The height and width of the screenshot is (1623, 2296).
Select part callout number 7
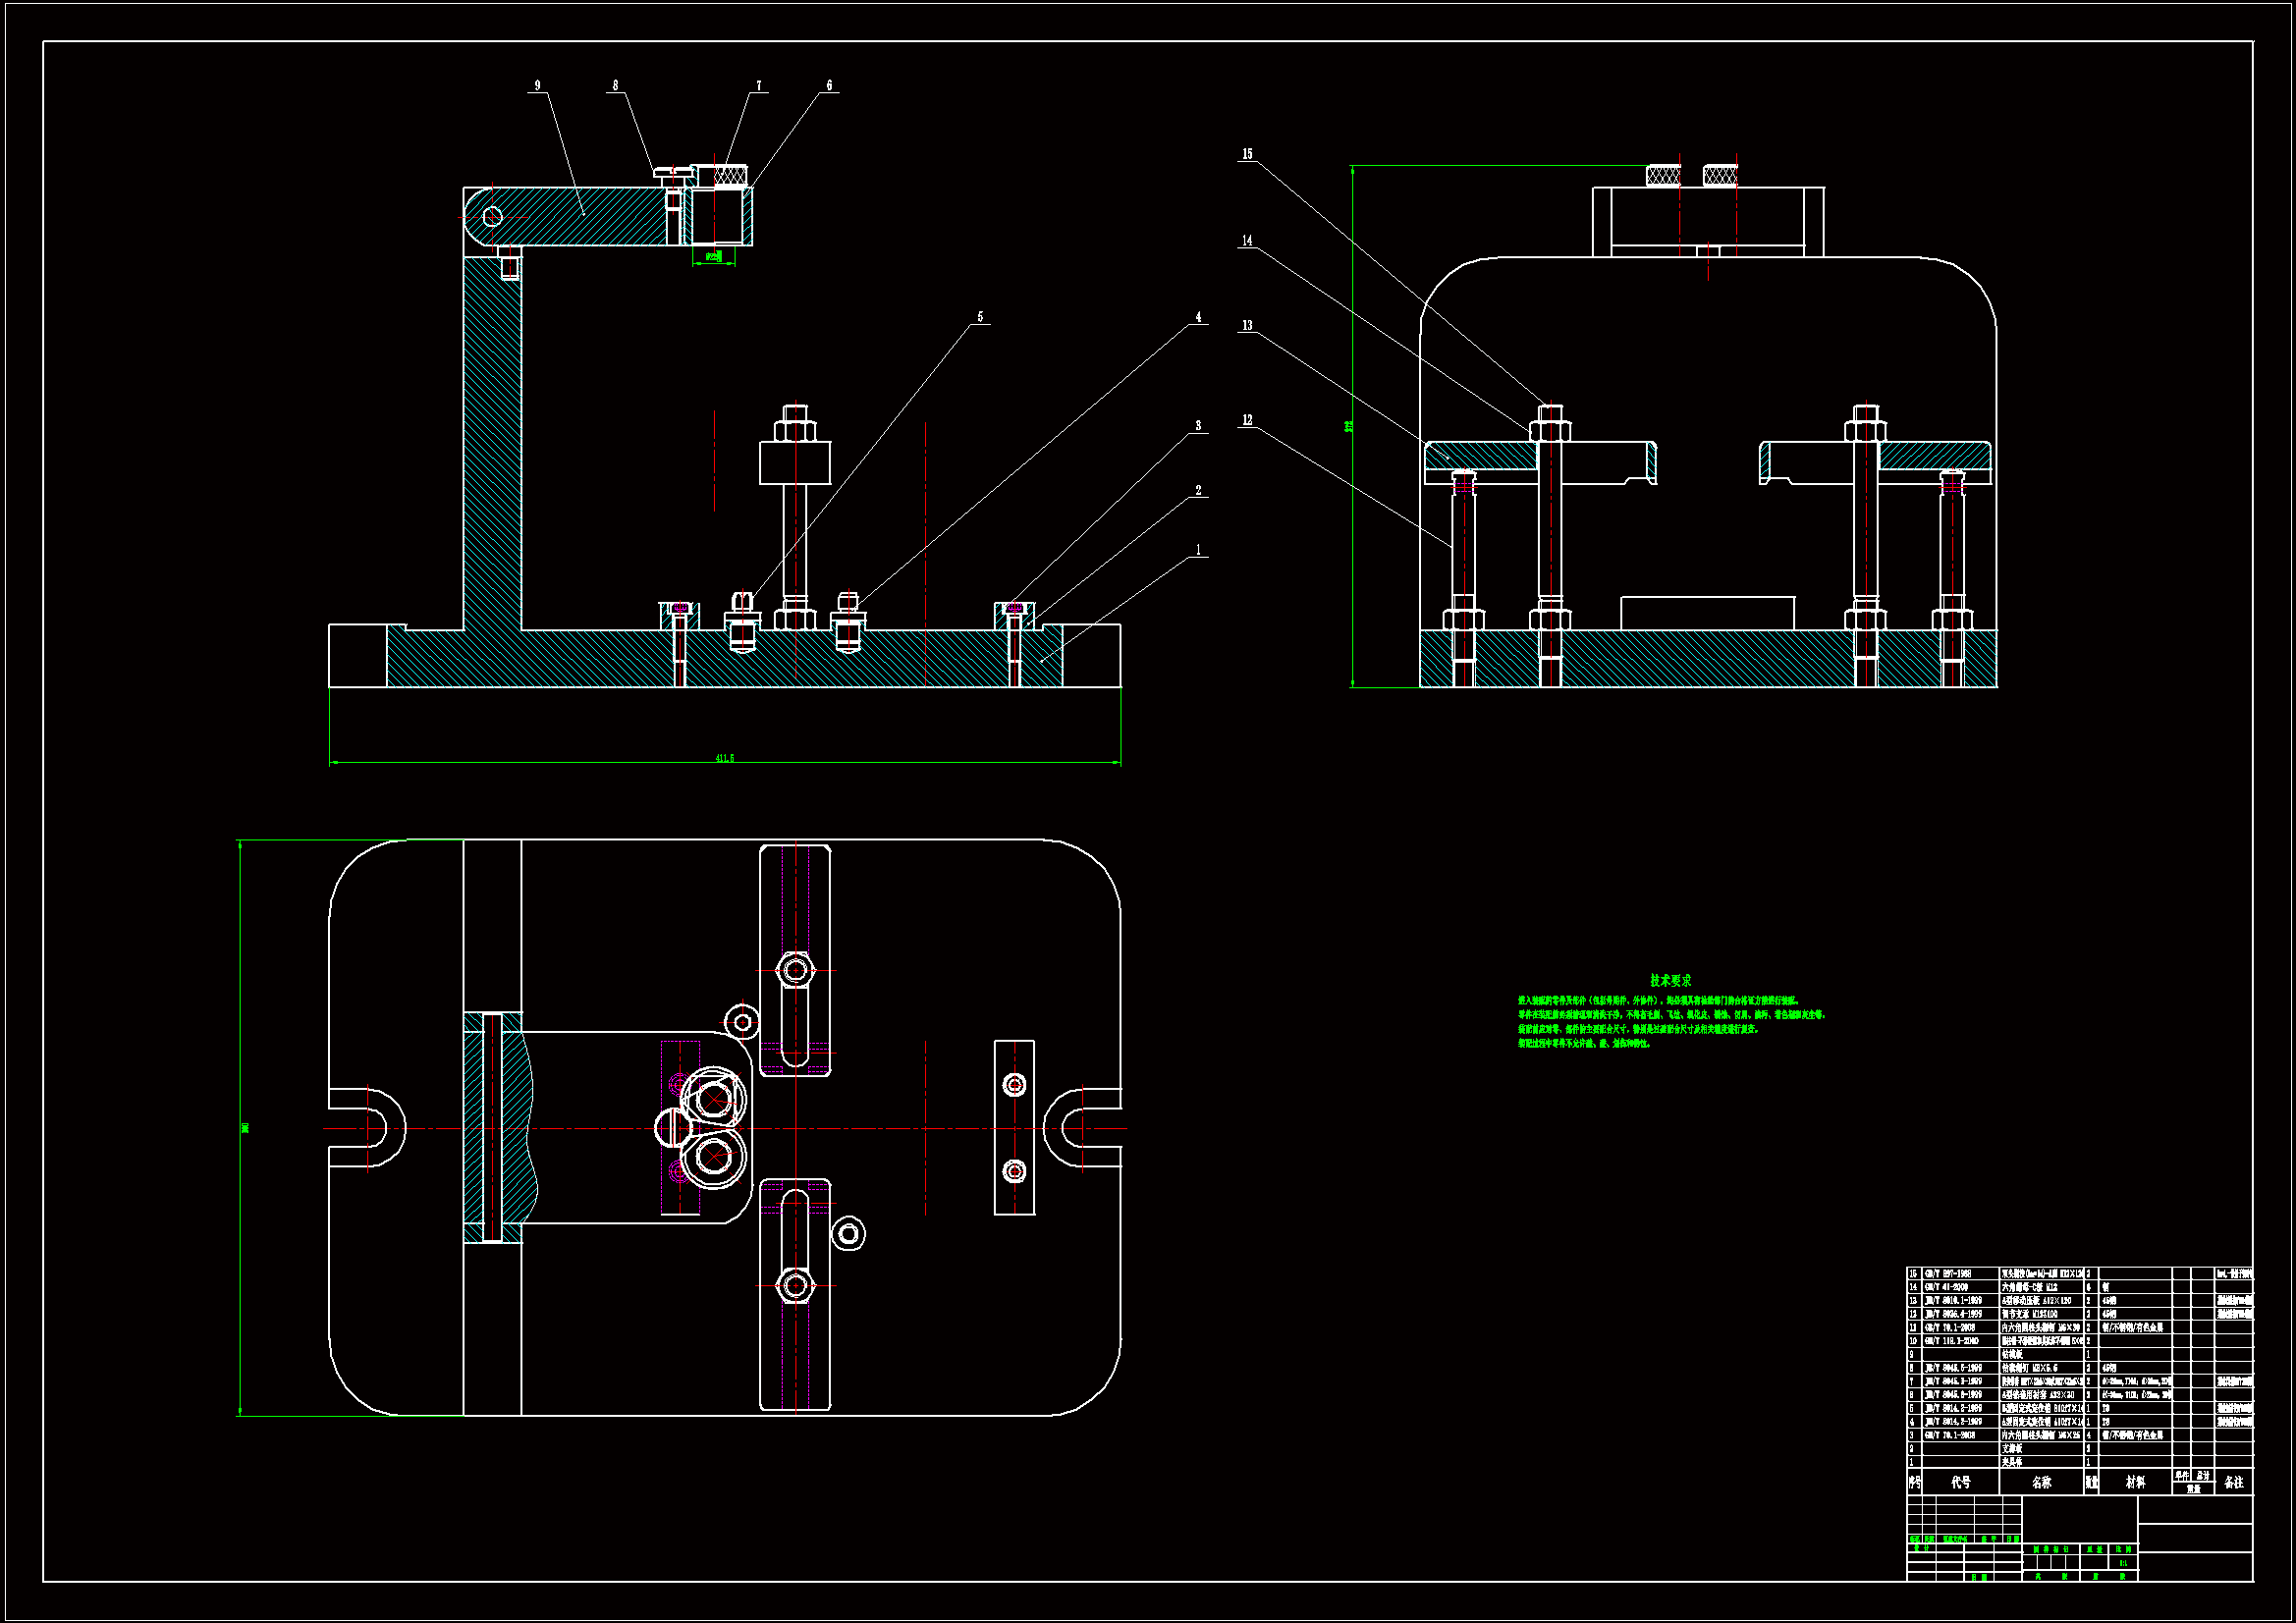(758, 86)
